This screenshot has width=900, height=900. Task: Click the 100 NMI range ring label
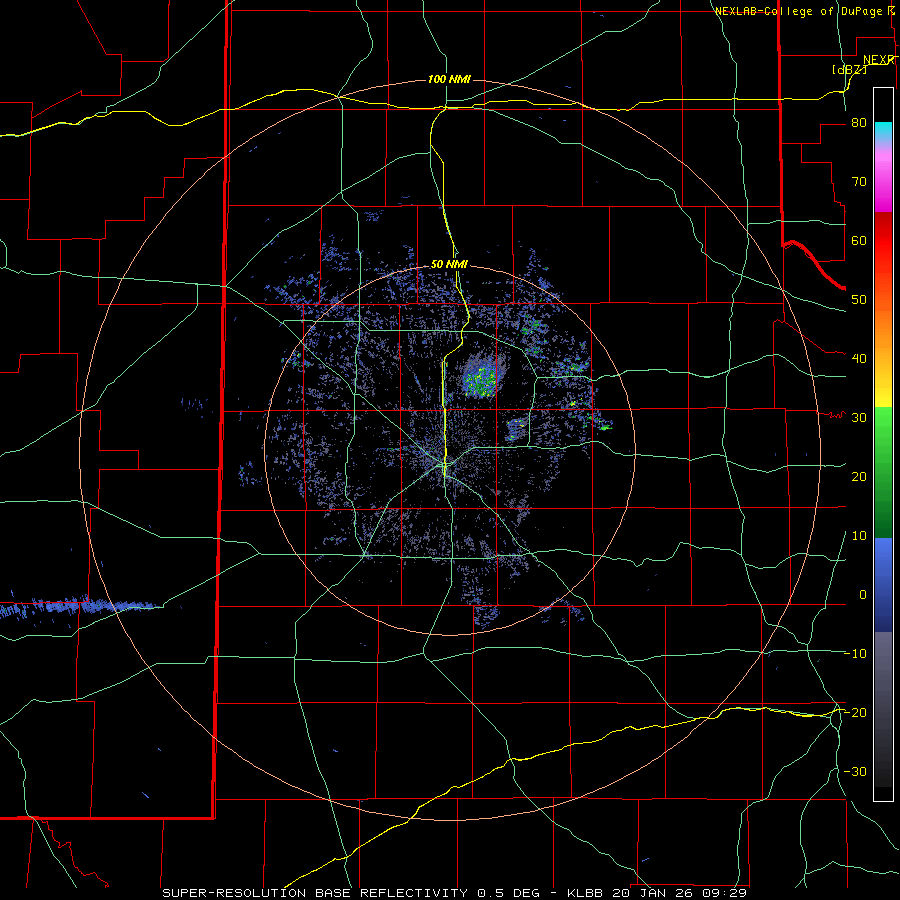point(449,79)
